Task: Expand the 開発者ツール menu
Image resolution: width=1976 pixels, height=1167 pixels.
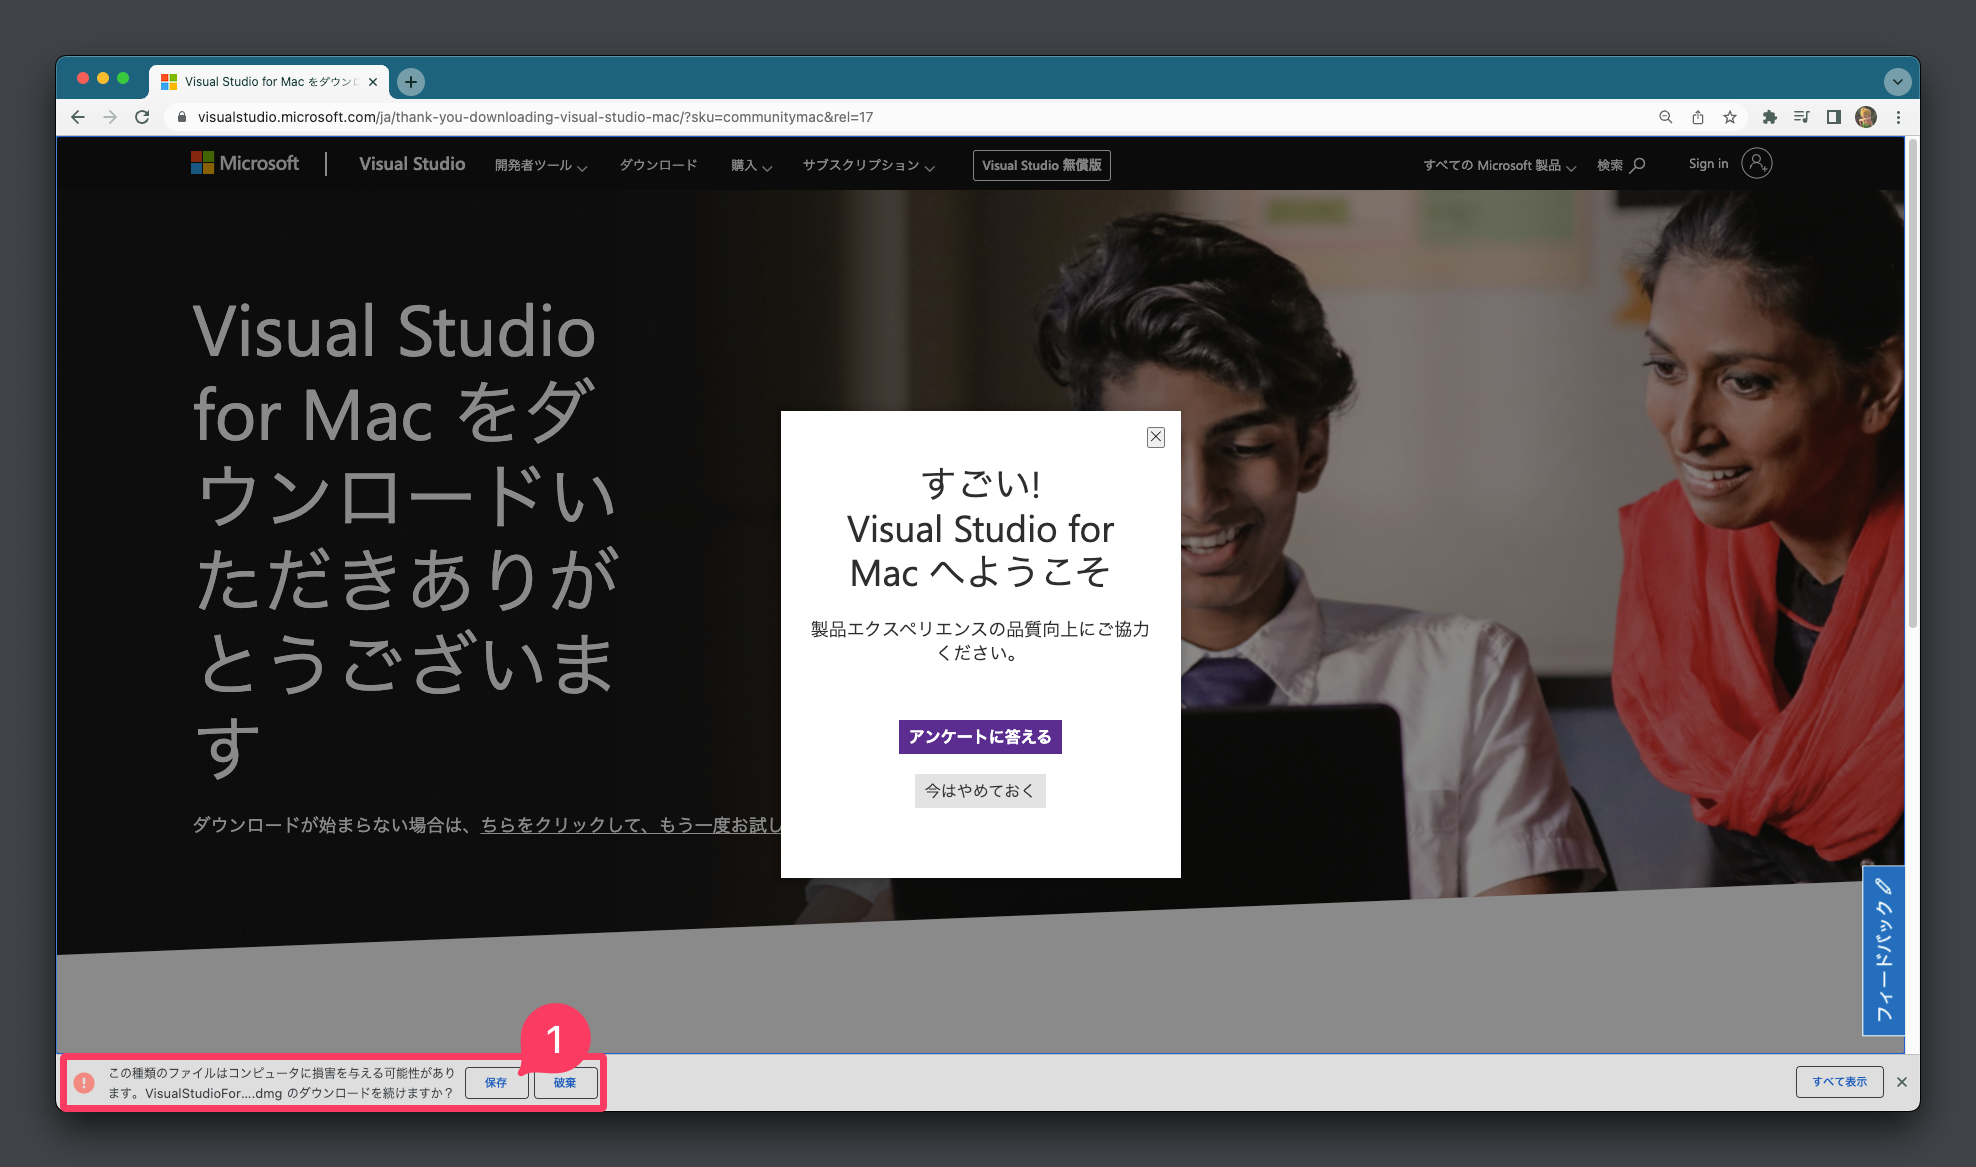Action: 541,165
